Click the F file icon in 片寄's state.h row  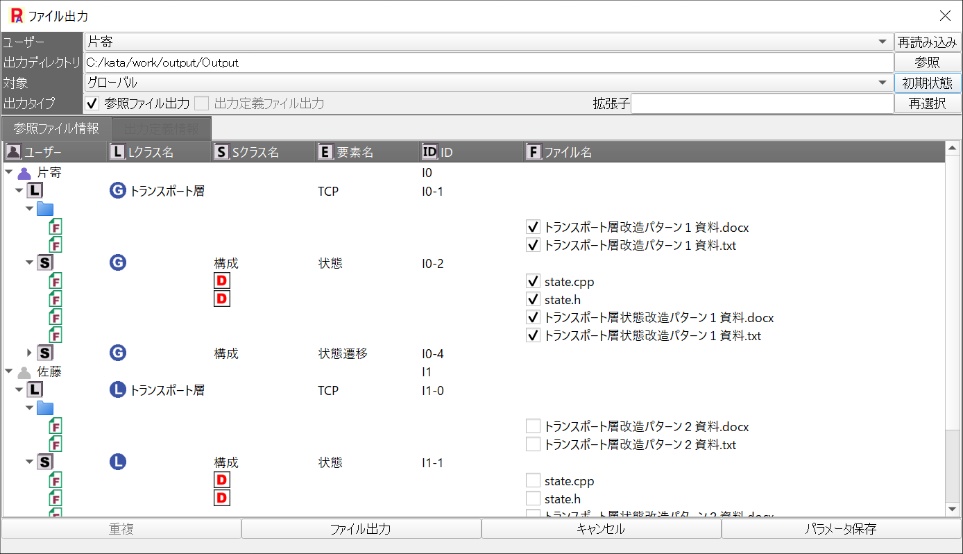pyautogui.click(x=56, y=299)
